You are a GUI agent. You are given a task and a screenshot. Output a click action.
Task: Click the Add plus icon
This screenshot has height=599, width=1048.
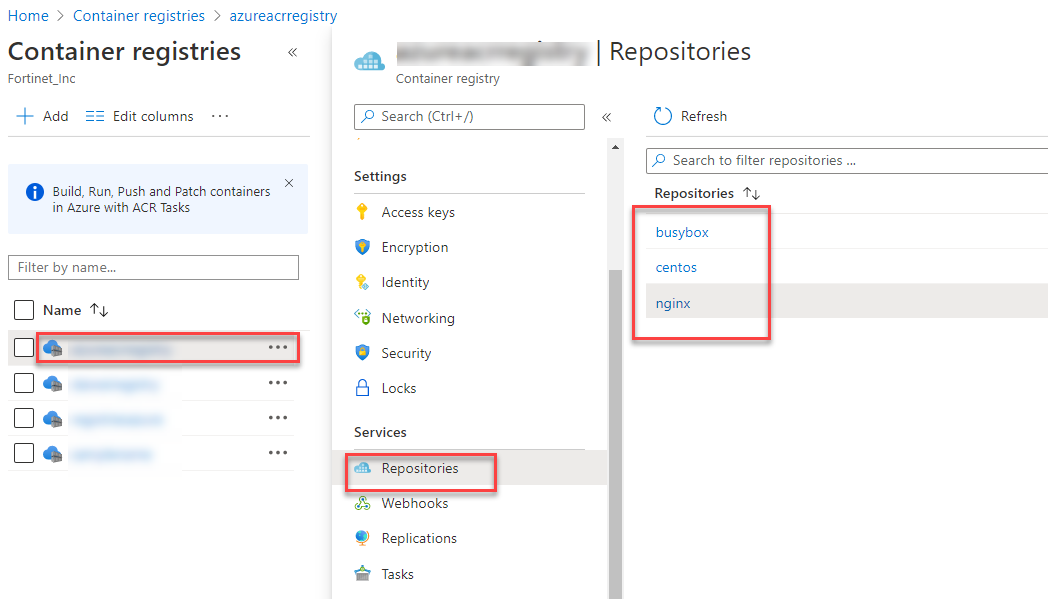pyautogui.click(x=25, y=116)
